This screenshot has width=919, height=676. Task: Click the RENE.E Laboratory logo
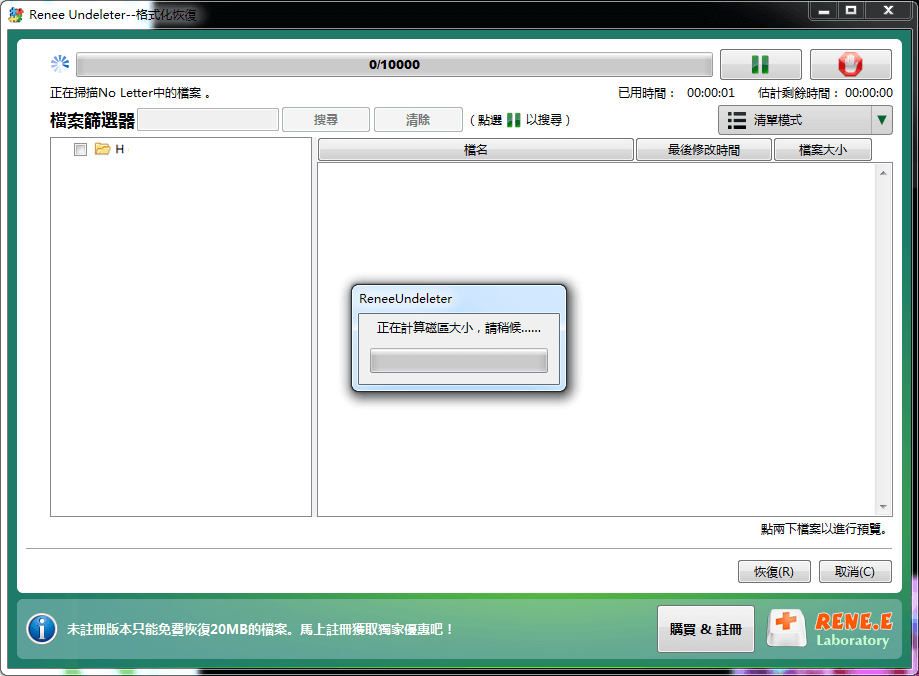(830, 629)
